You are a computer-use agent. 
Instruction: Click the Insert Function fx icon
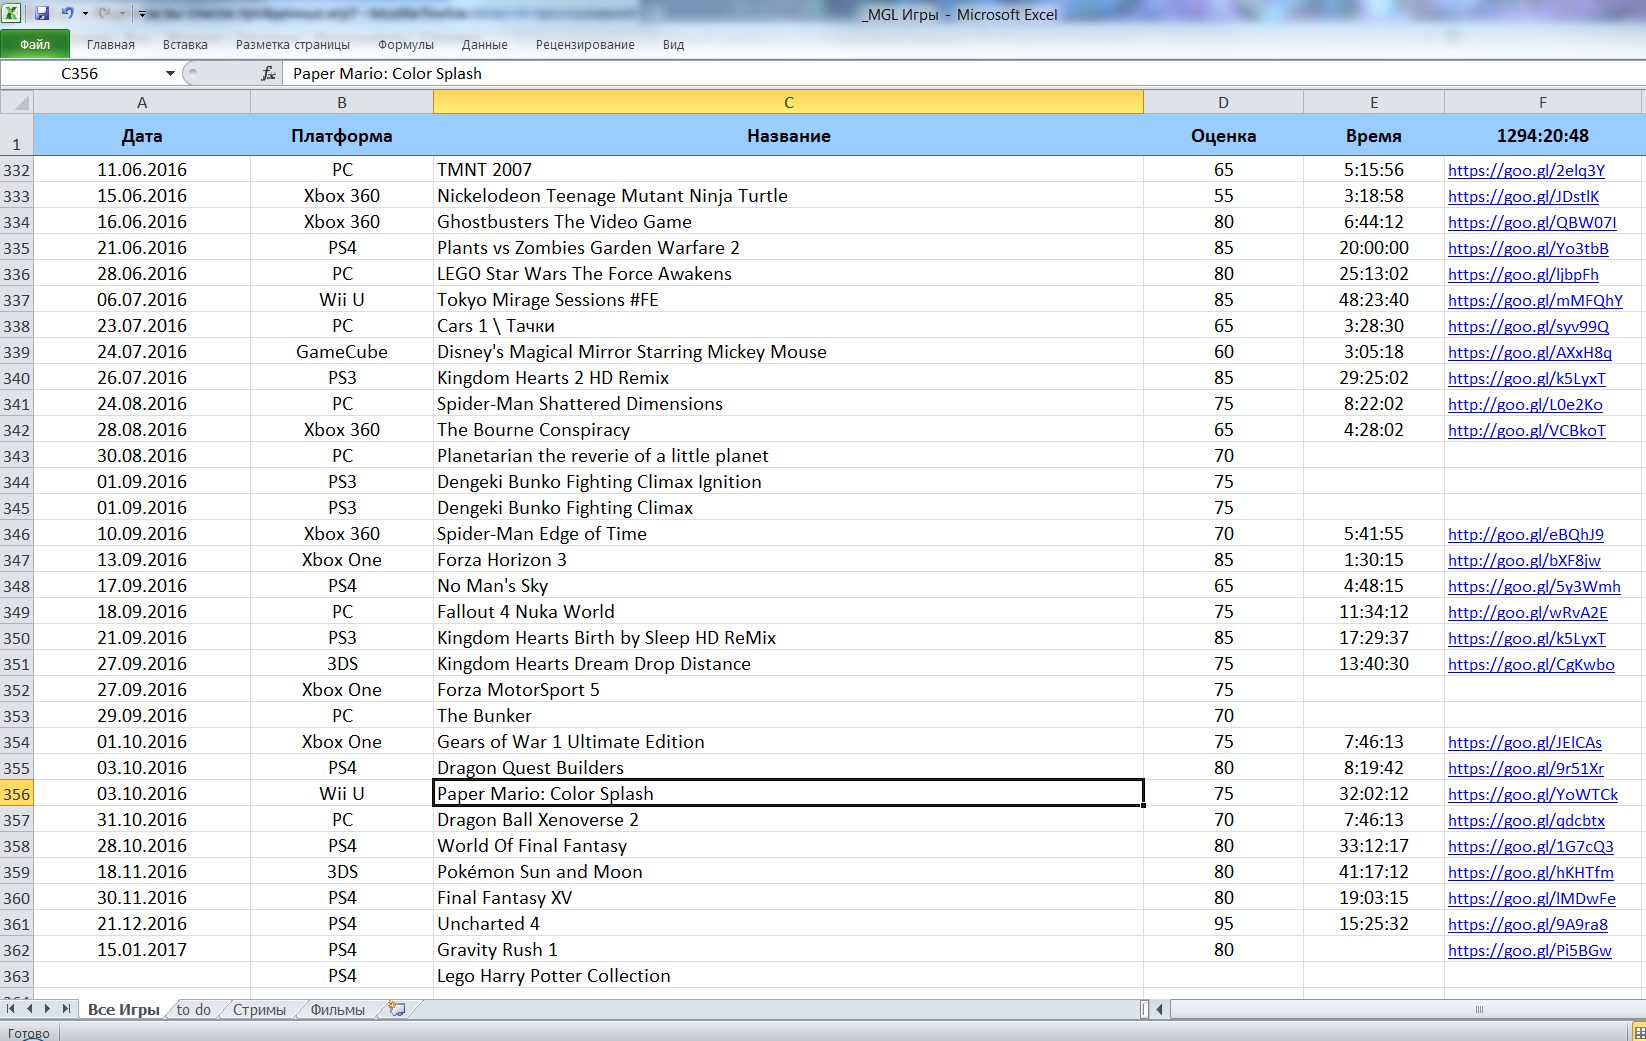tap(268, 73)
